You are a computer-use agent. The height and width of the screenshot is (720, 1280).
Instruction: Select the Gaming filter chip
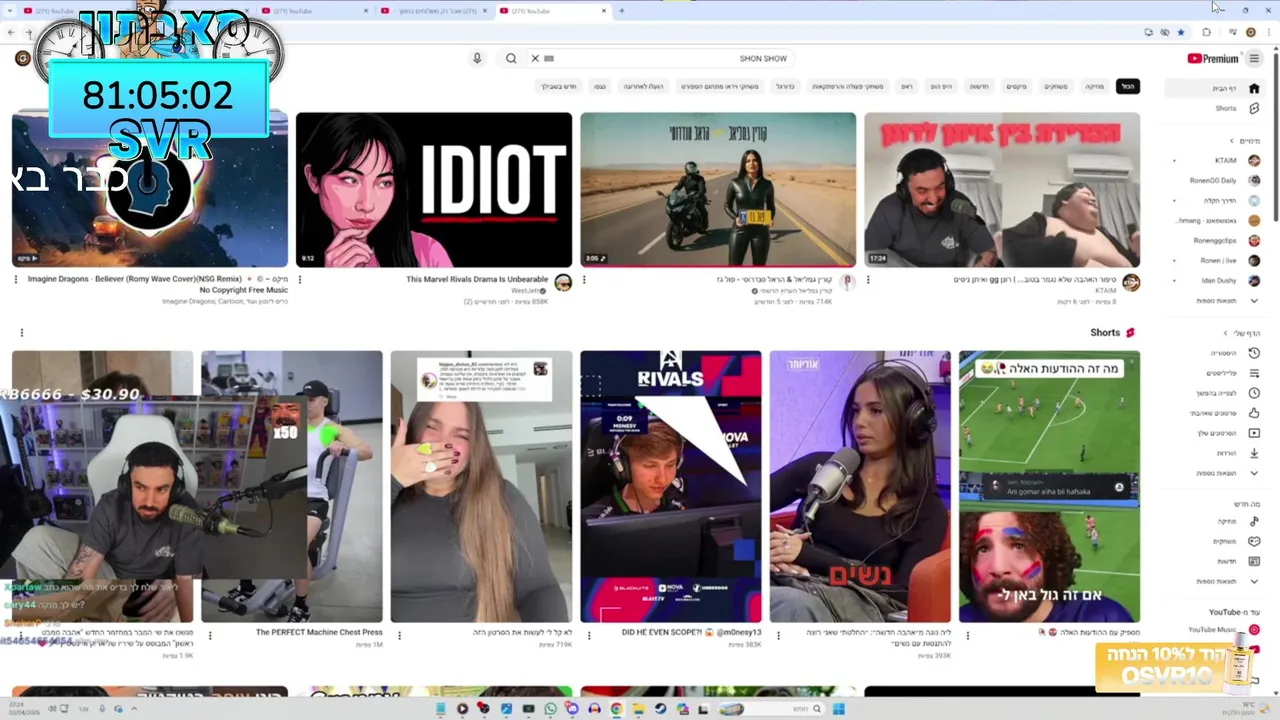pos(1056,86)
